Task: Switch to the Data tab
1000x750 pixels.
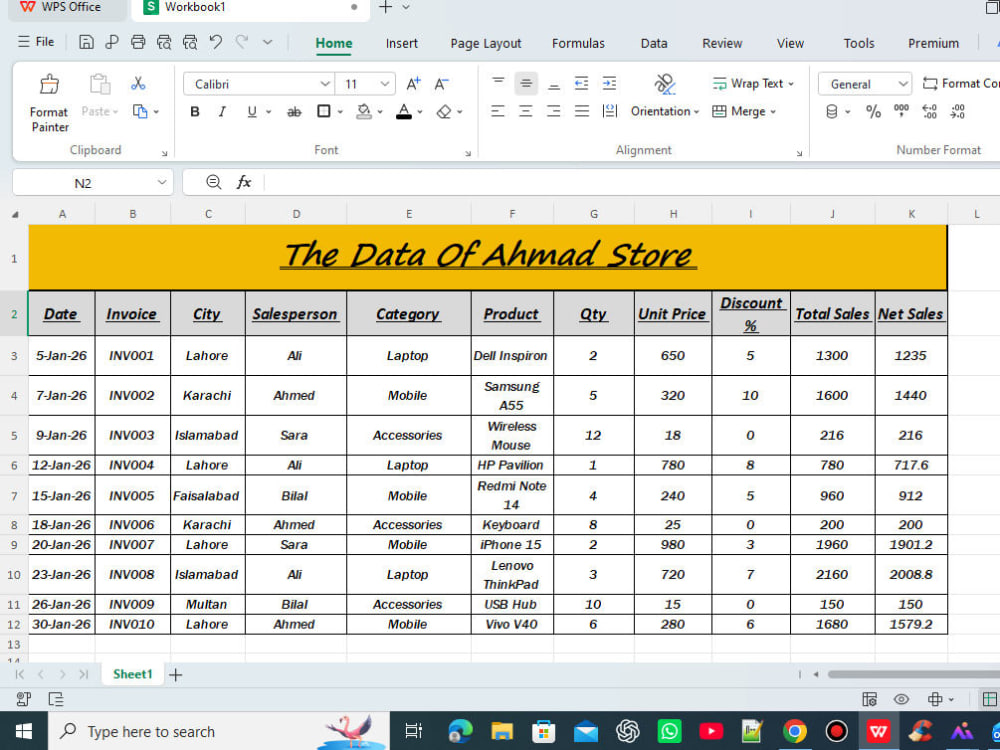Action: 654,43
